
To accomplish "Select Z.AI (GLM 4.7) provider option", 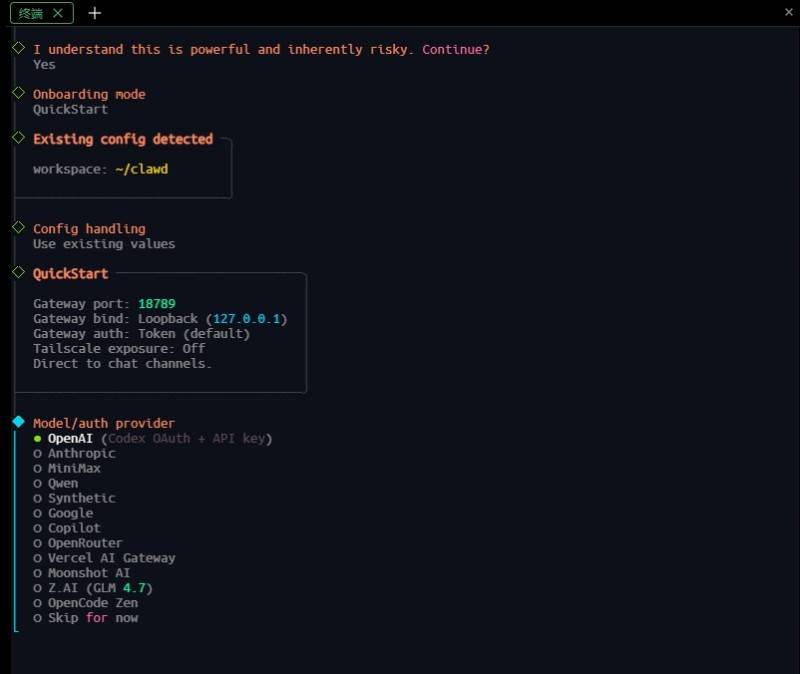I will tap(93, 588).
